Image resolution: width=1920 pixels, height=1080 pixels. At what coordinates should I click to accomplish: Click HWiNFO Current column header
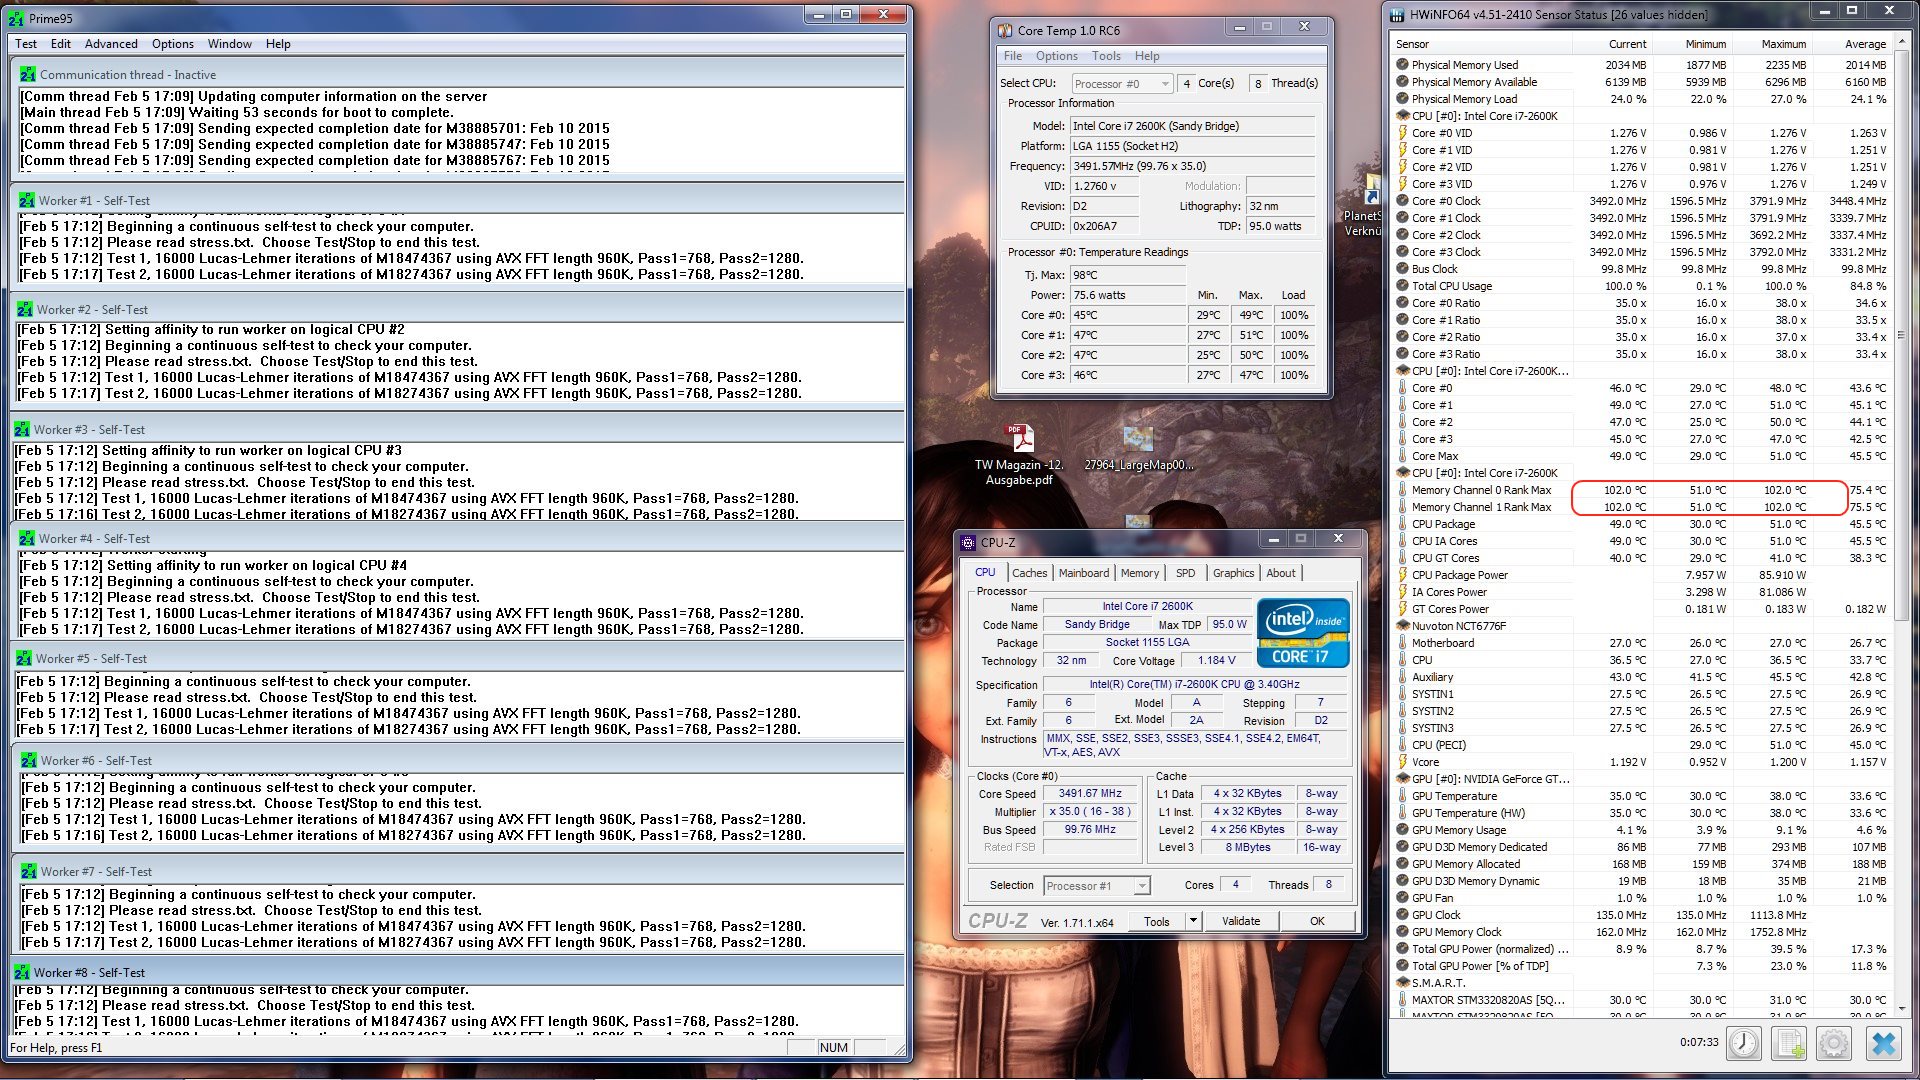tap(1612, 44)
